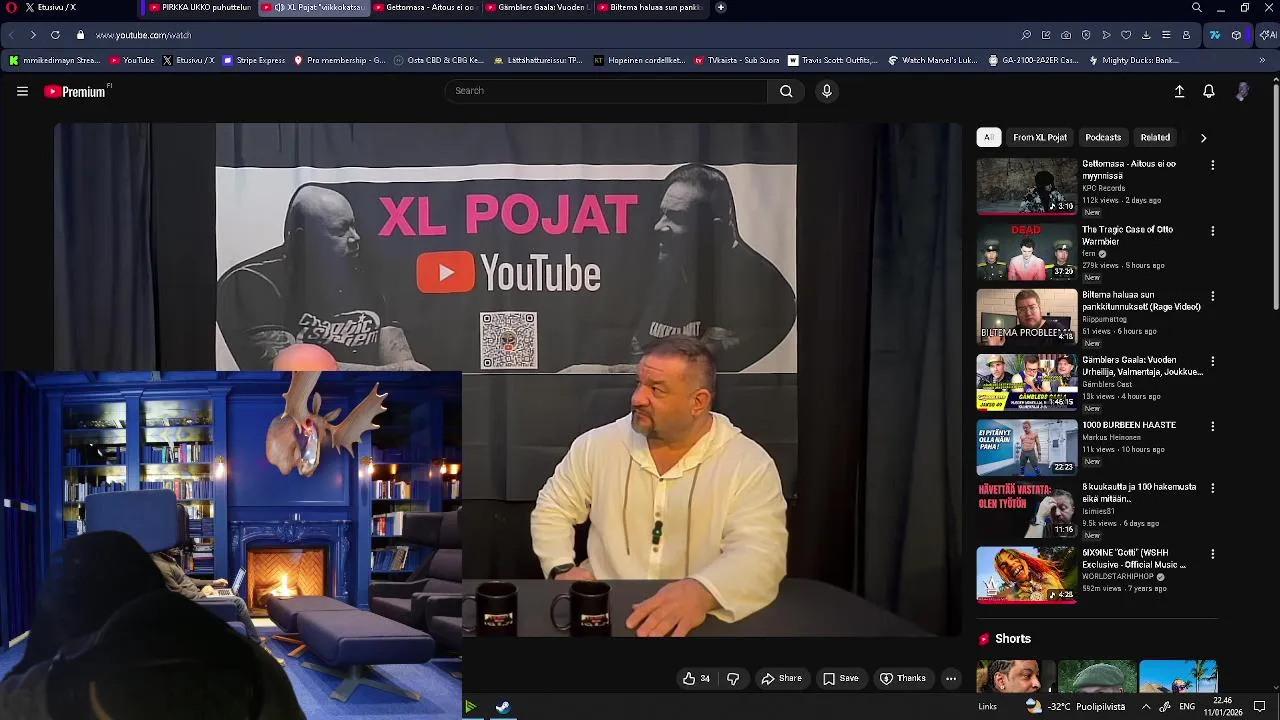The width and height of the screenshot is (1280, 720).
Task: Go back with the browser back arrow
Action: point(11,35)
